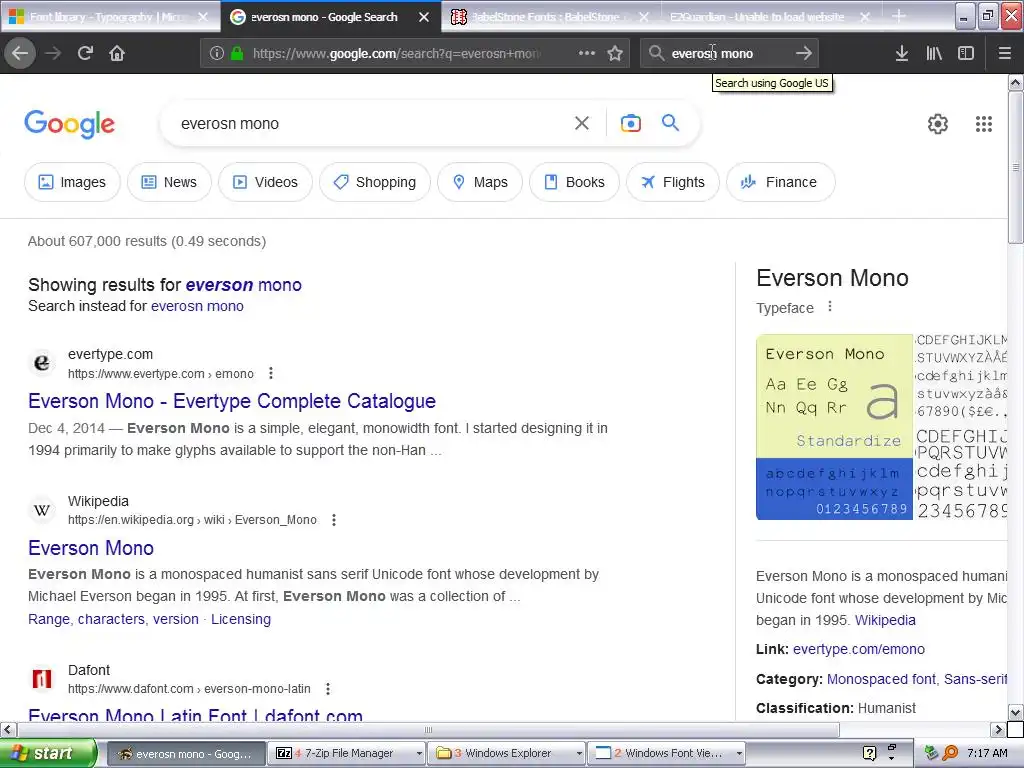Click 'everson mono' corrected spelling link
Viewport: 1024px width, 768px height.
click(x=244, y=285)
